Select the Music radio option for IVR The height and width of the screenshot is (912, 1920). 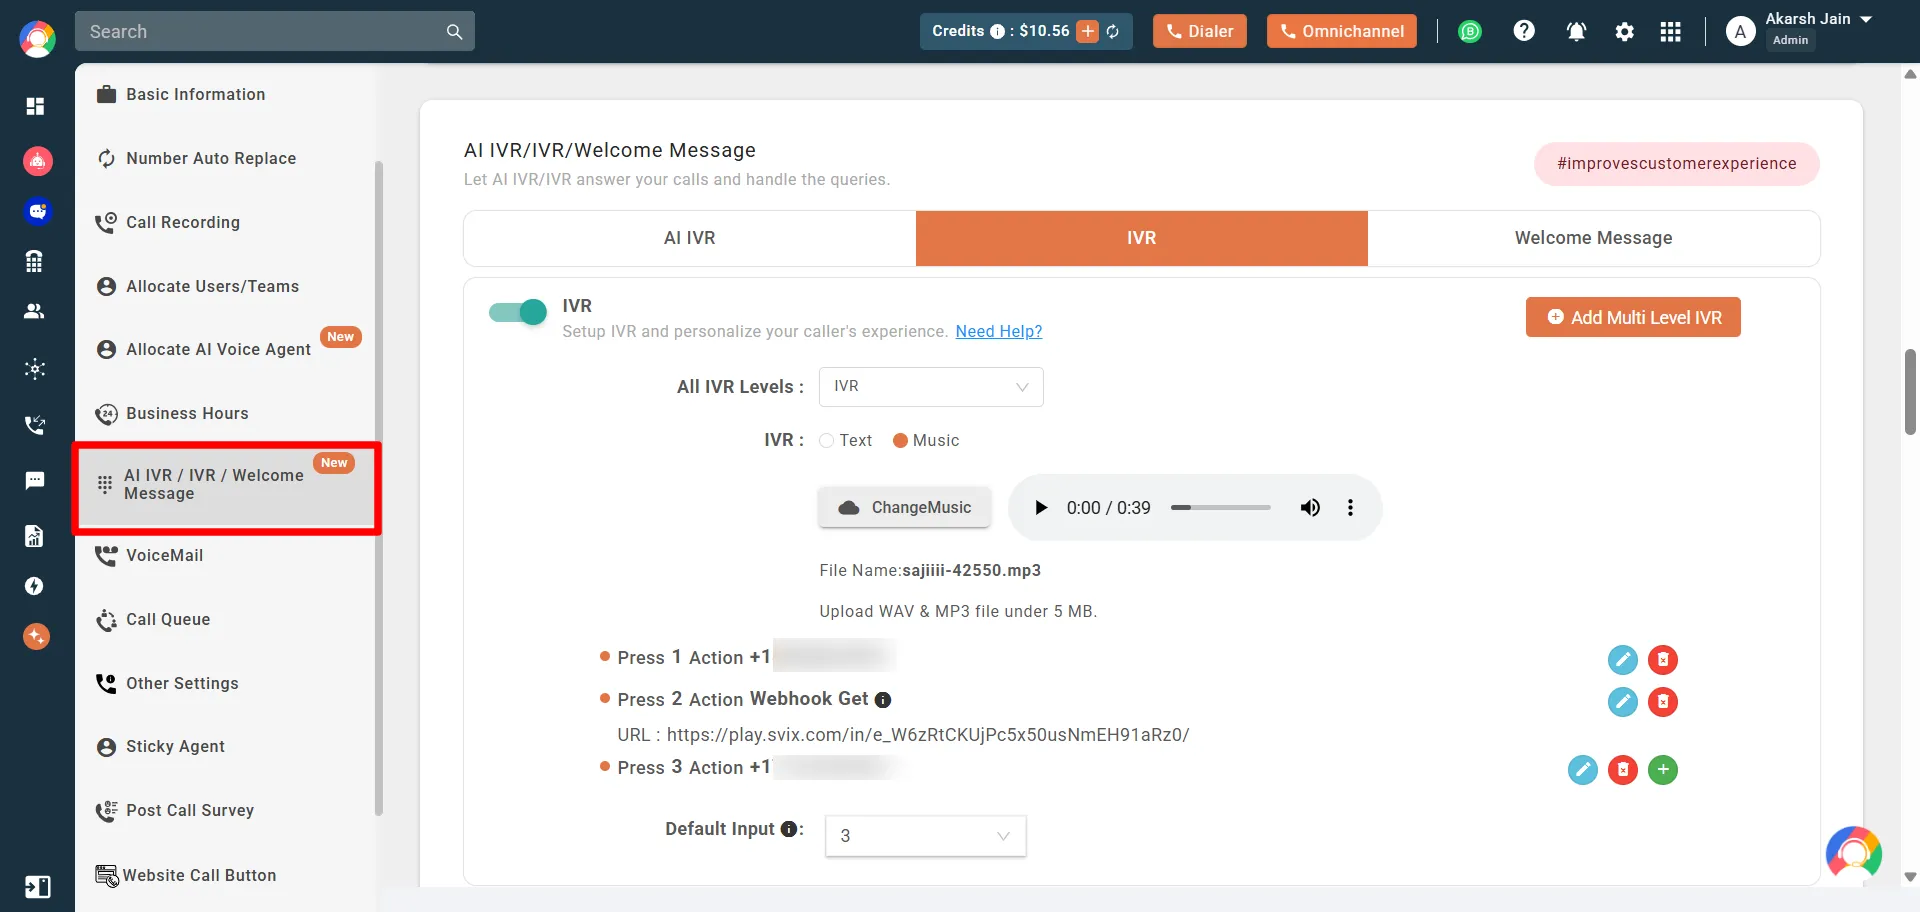pos(900,441)
